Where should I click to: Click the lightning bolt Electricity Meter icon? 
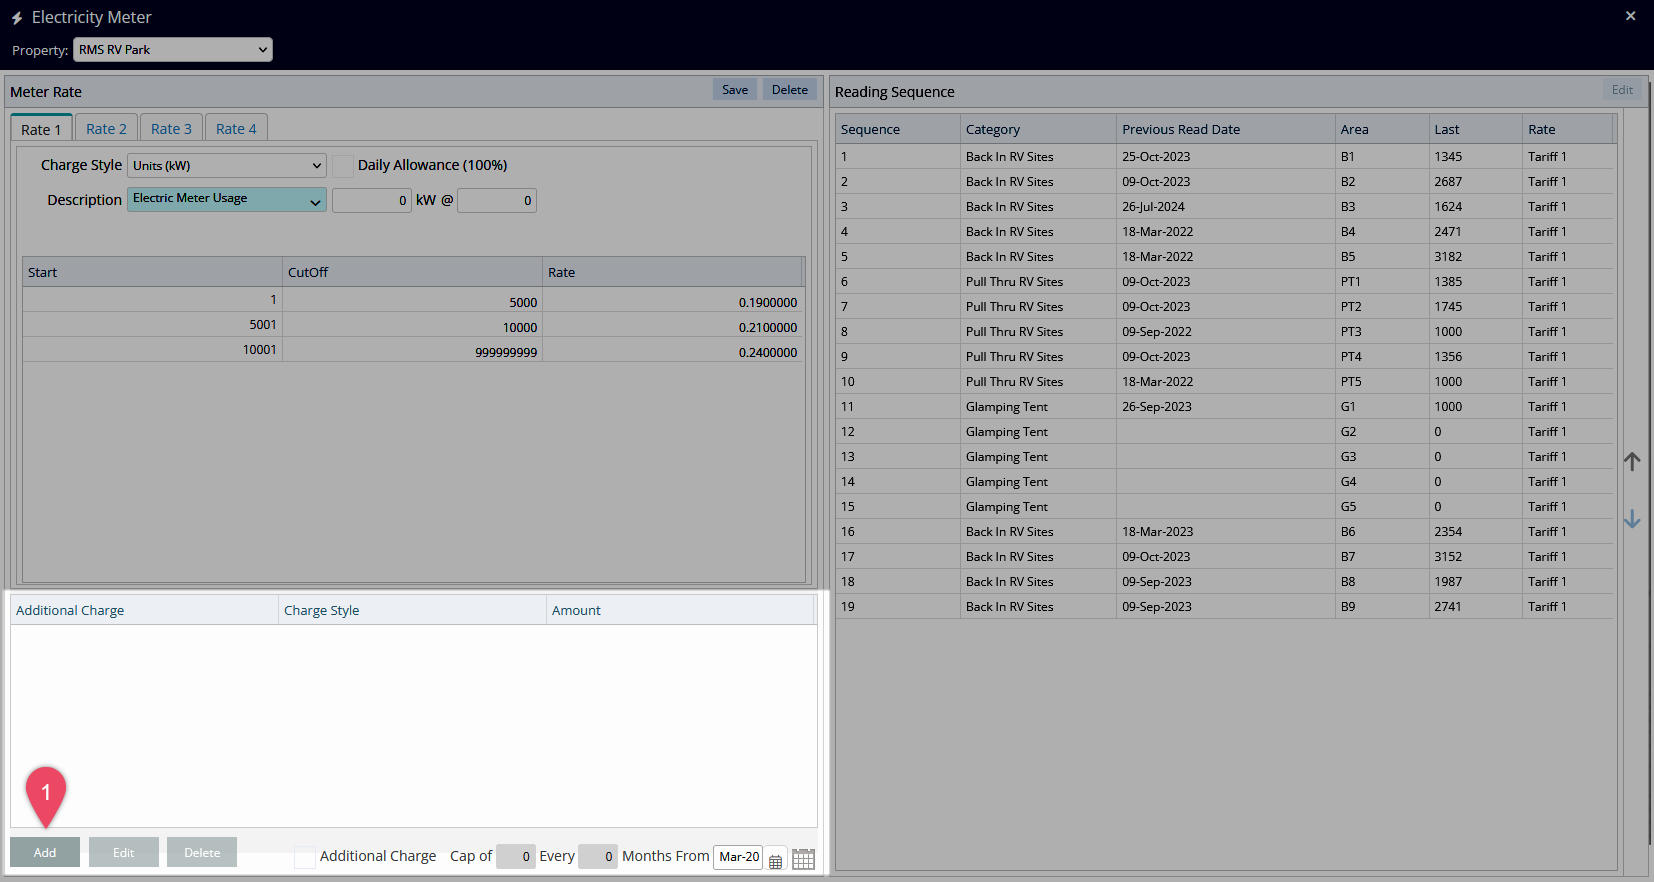coord(17,18)
